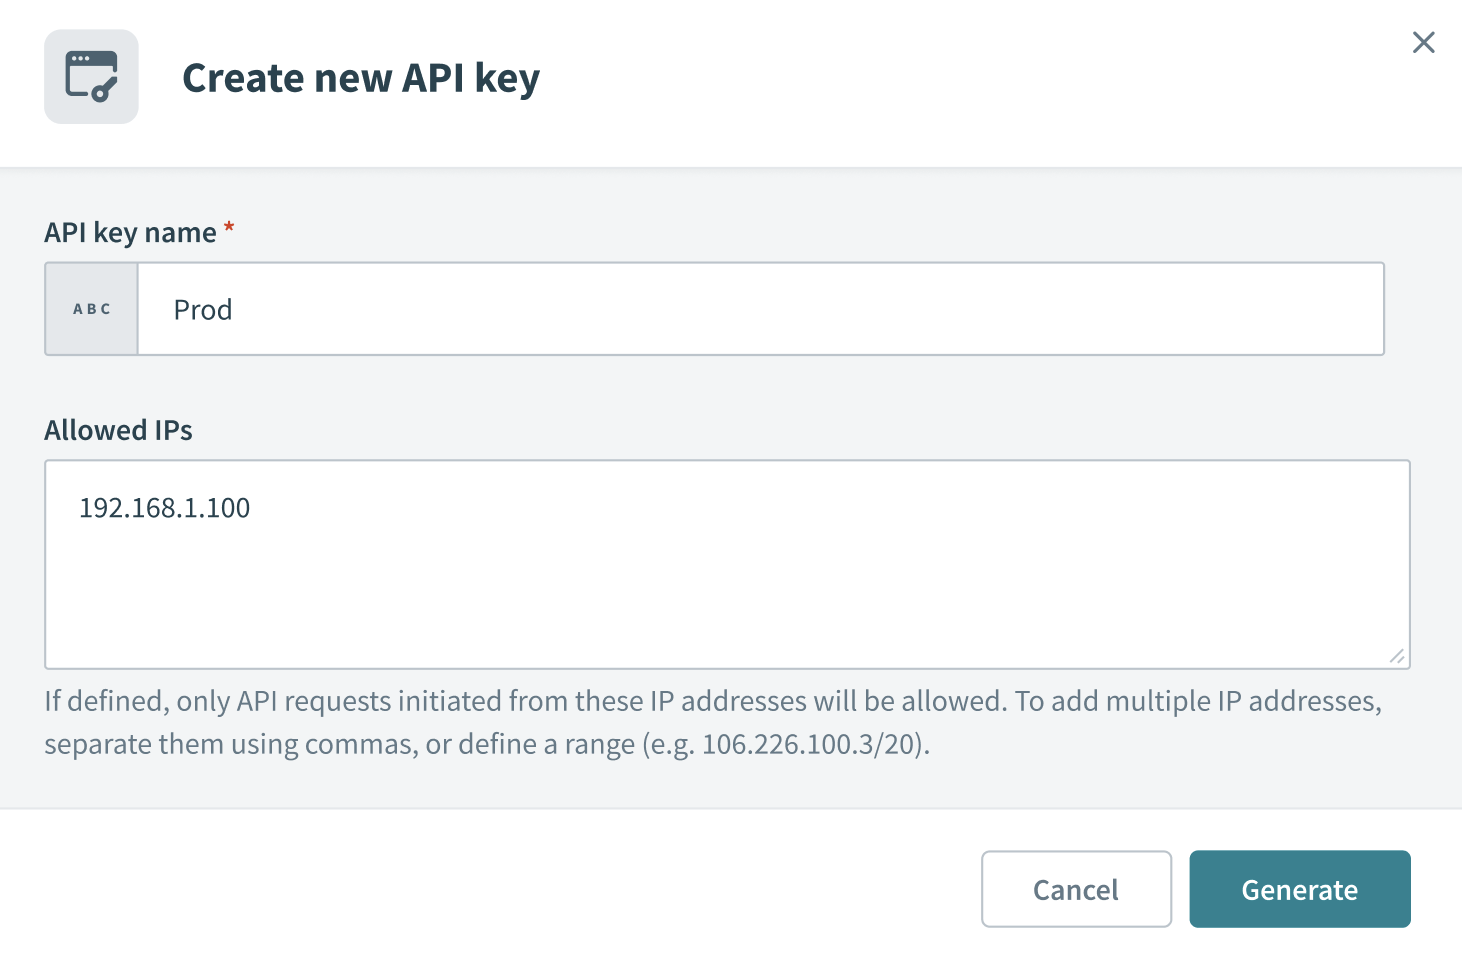Screen dimensions: 1462x958
Task: Click the resize handle of the Allowed IPs box
Action: pos(1397,656)
